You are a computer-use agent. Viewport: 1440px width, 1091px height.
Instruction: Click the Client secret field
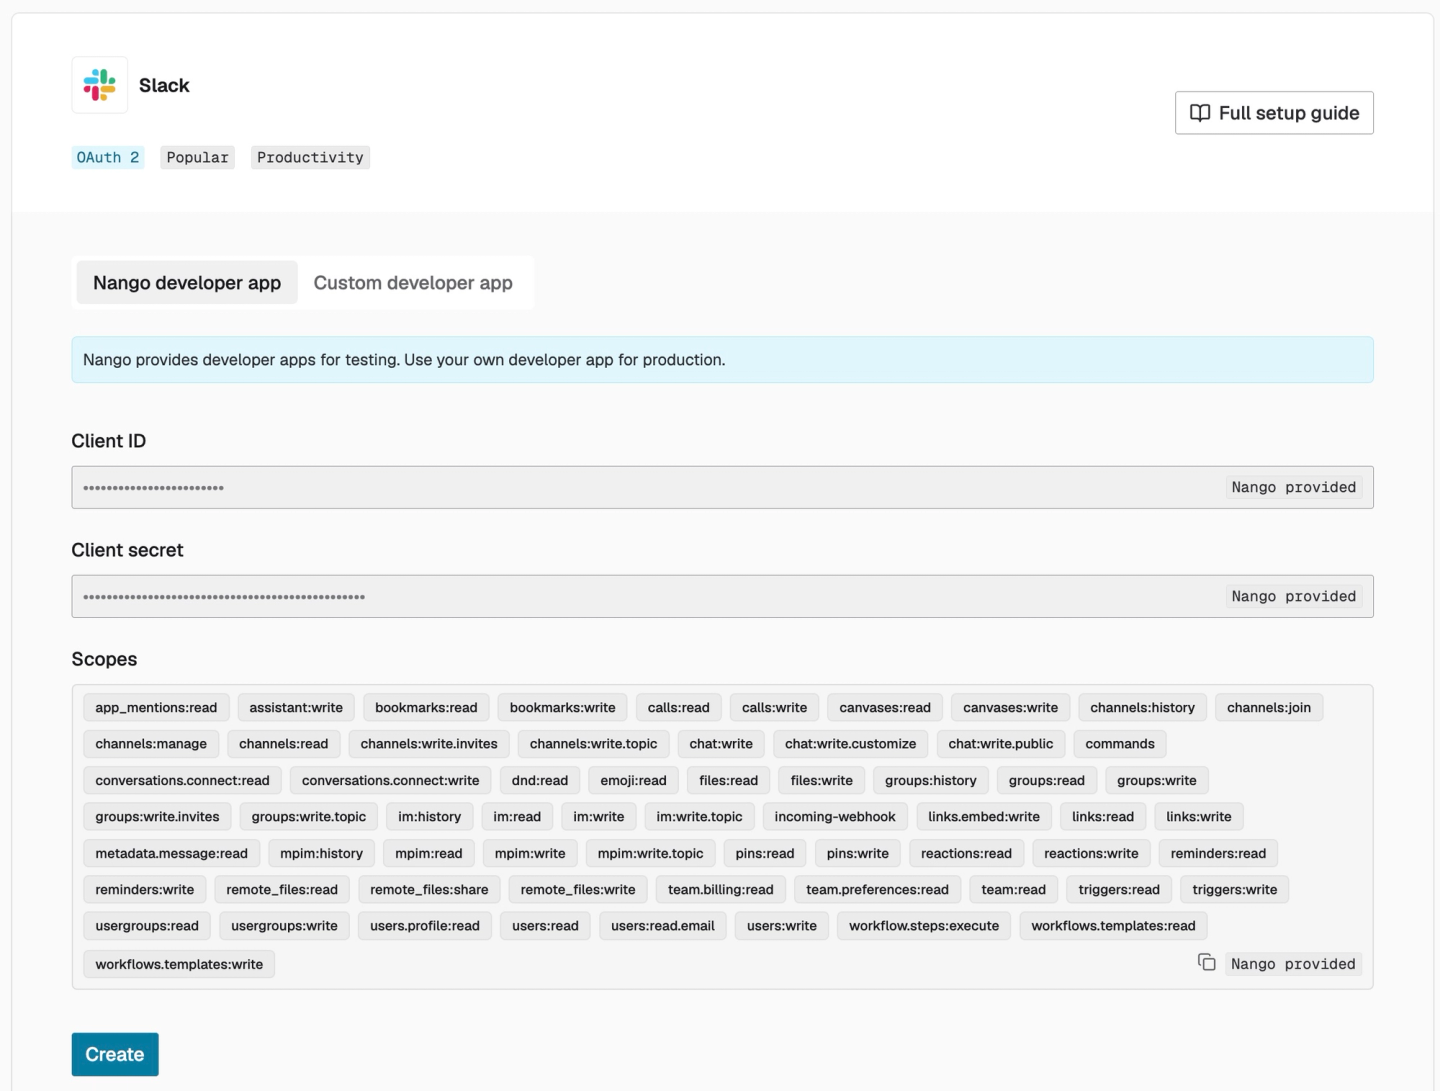pyautogui.click(x=722, y=596)
